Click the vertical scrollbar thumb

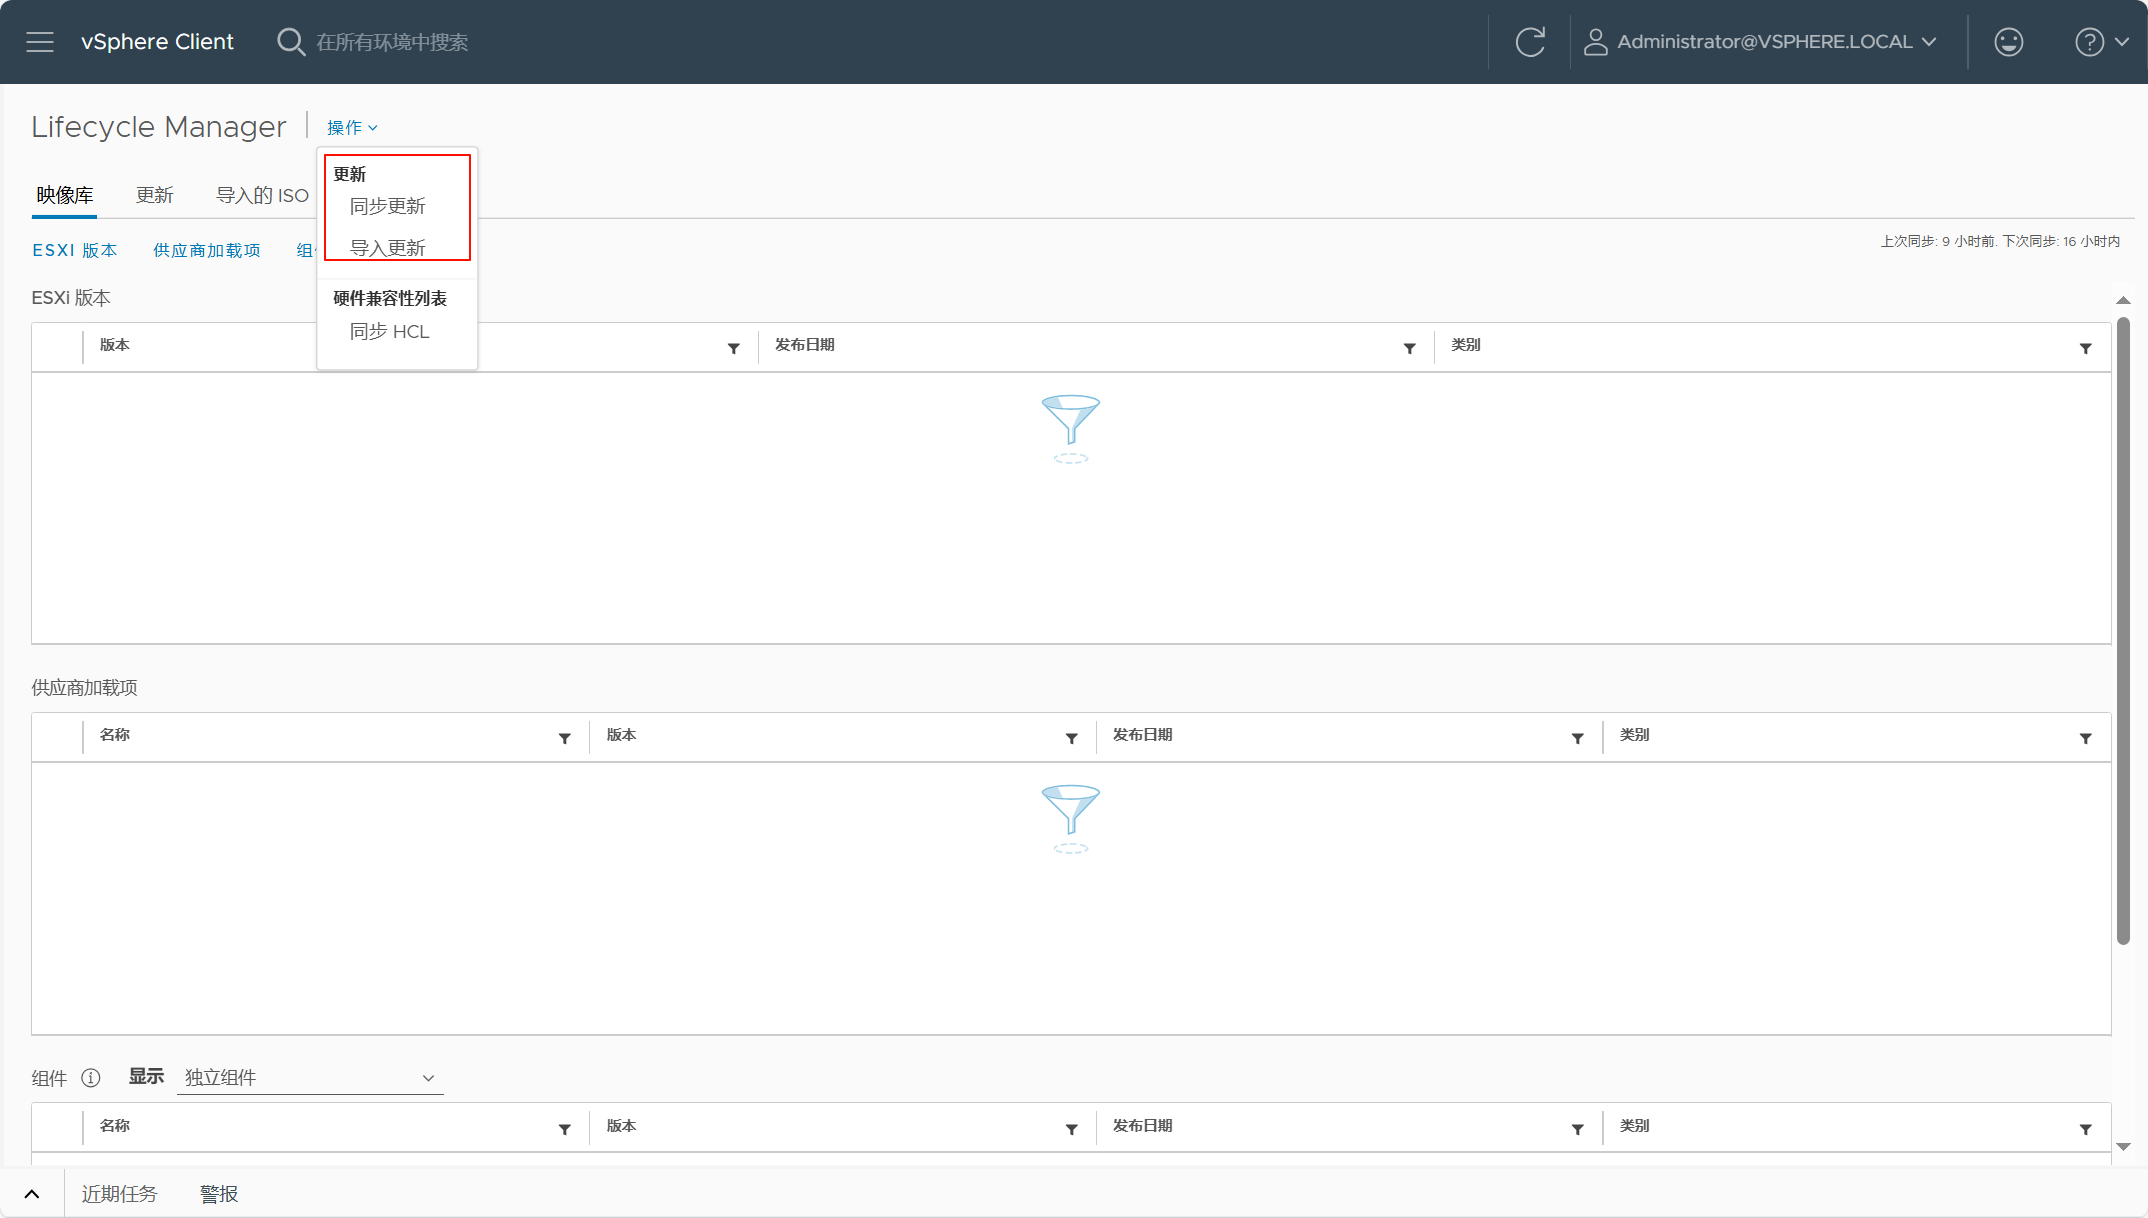[x=2123, y=630]
